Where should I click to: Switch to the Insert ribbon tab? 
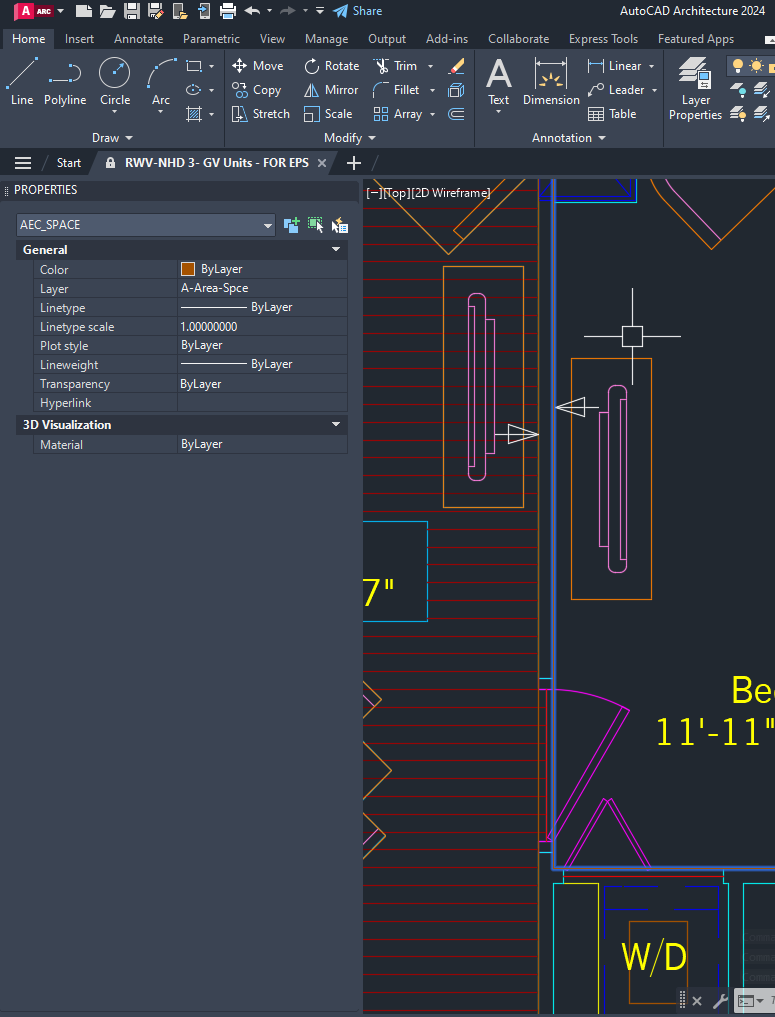(79, 39)
